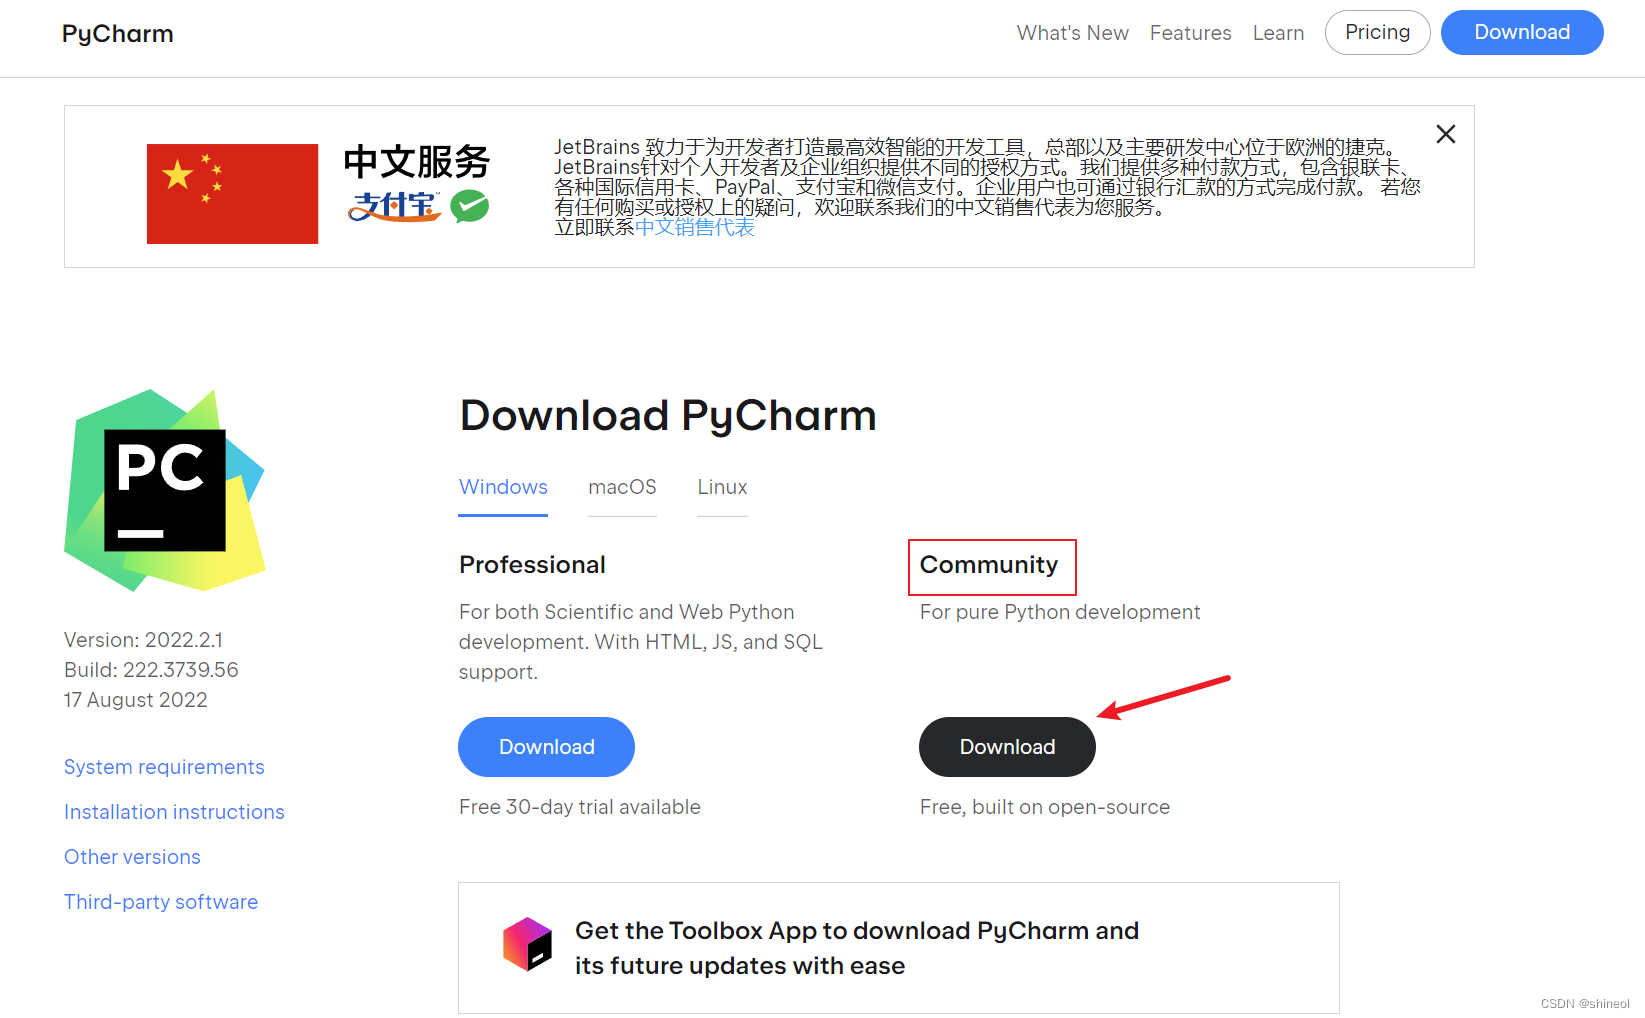Open System requirements link
This screenshot has width=1645, height=1018.
click(164, 767)
